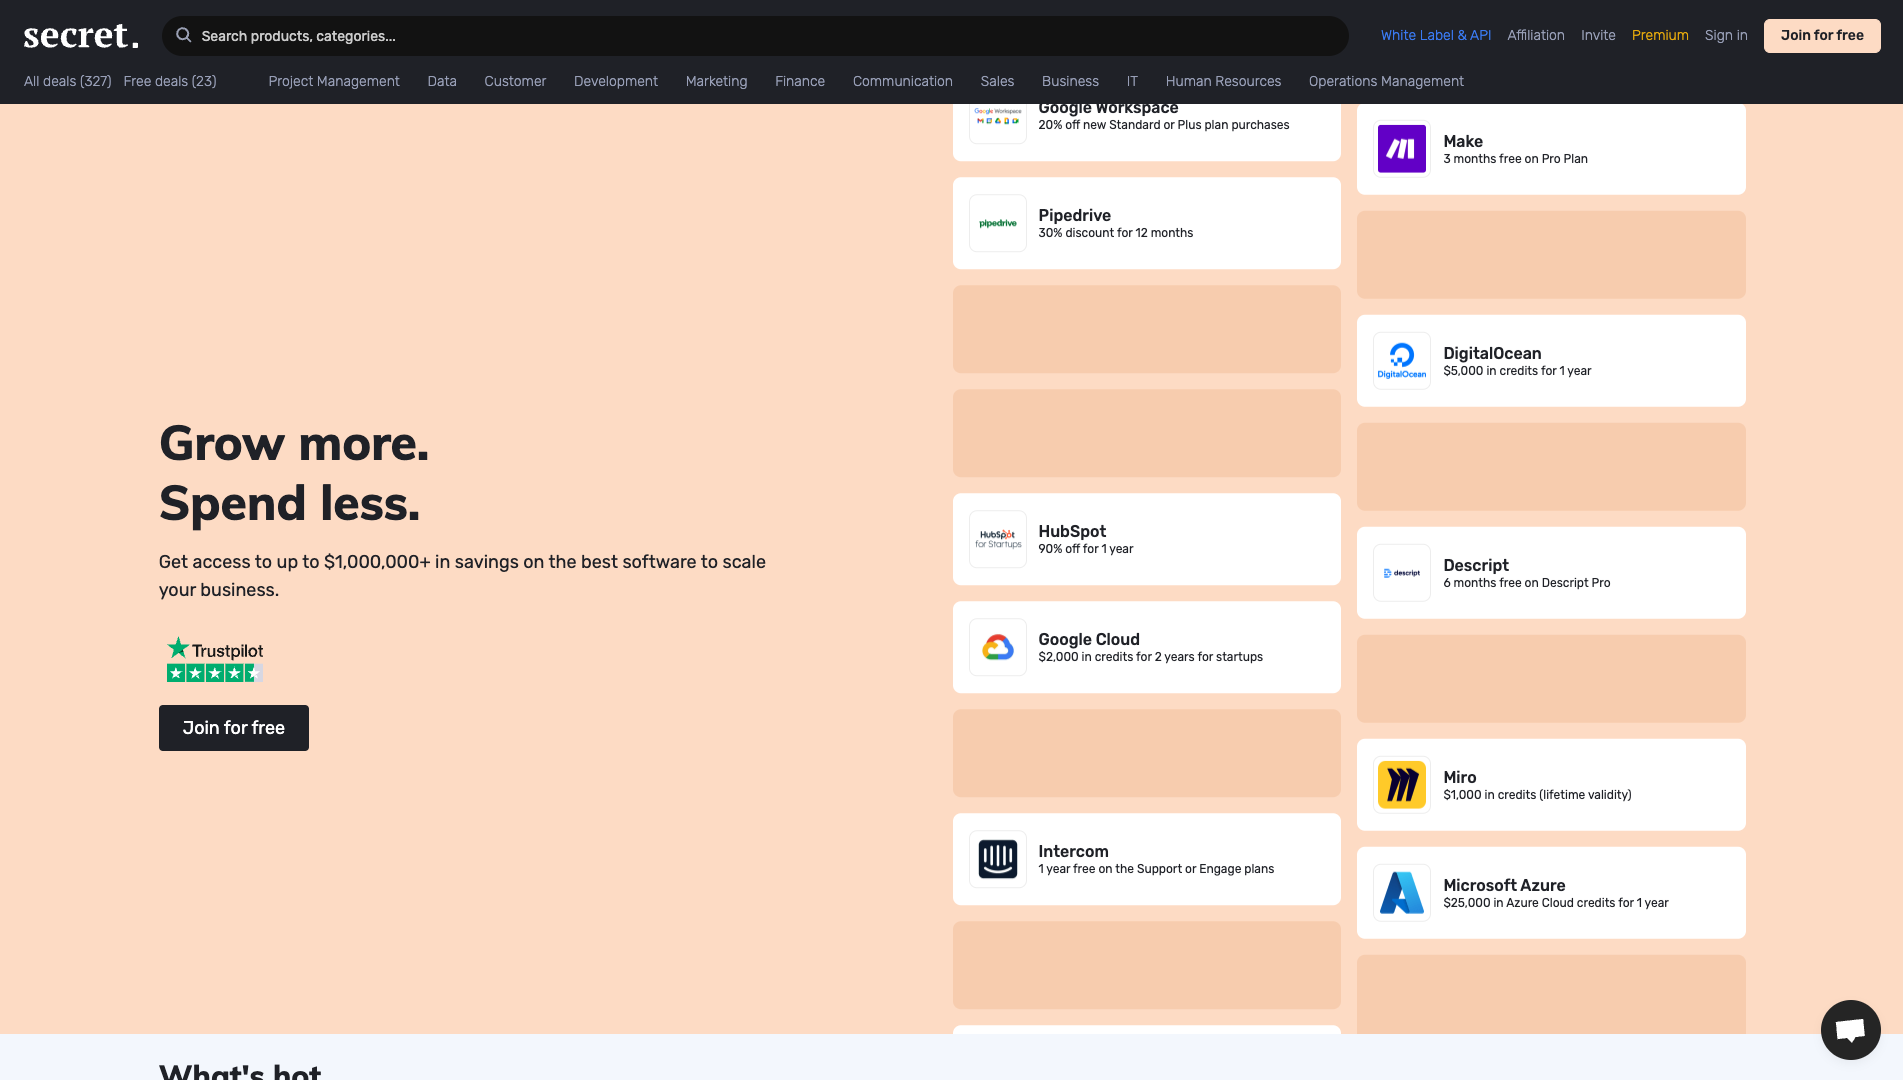Select the Marketing category

716,81
